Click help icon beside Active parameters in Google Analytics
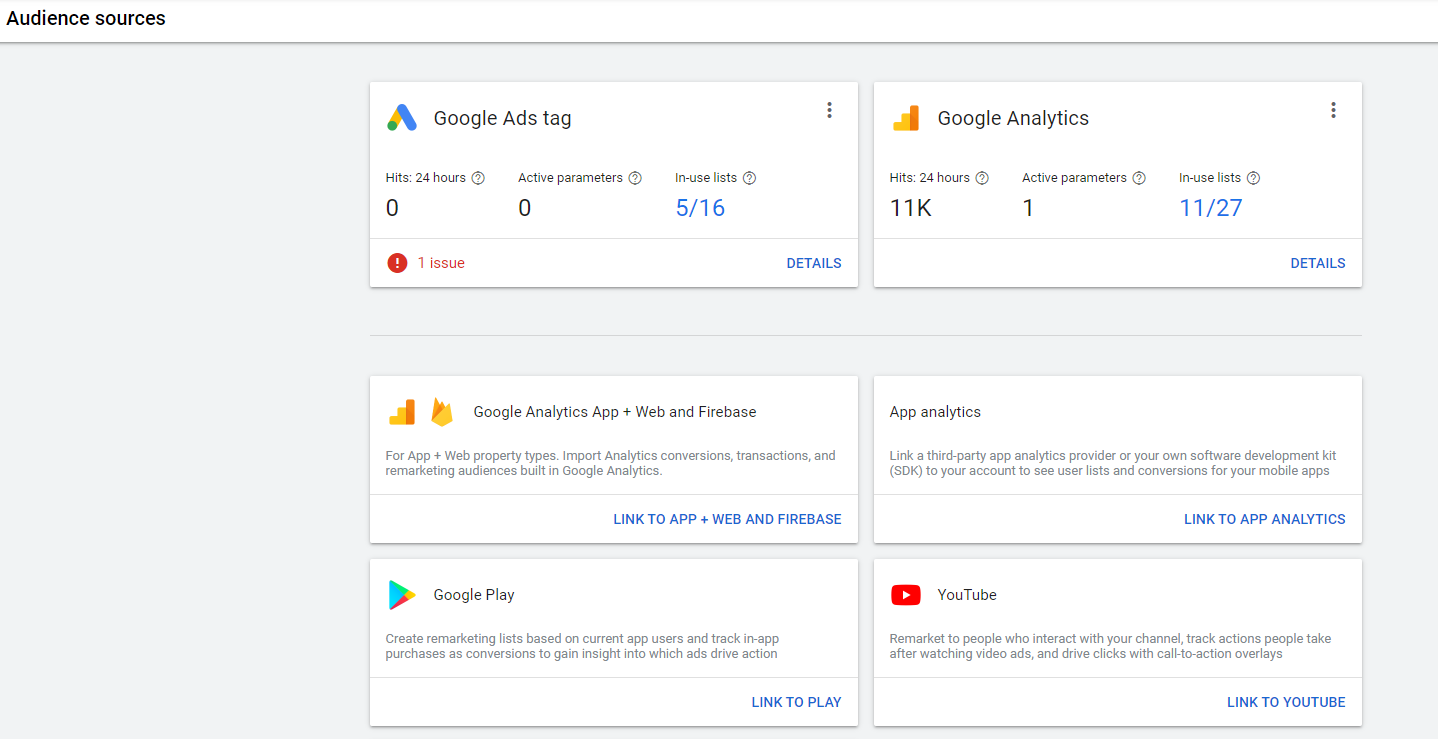The width and height of the screenshot is (1438, 739). click(x=1139, y=178)
